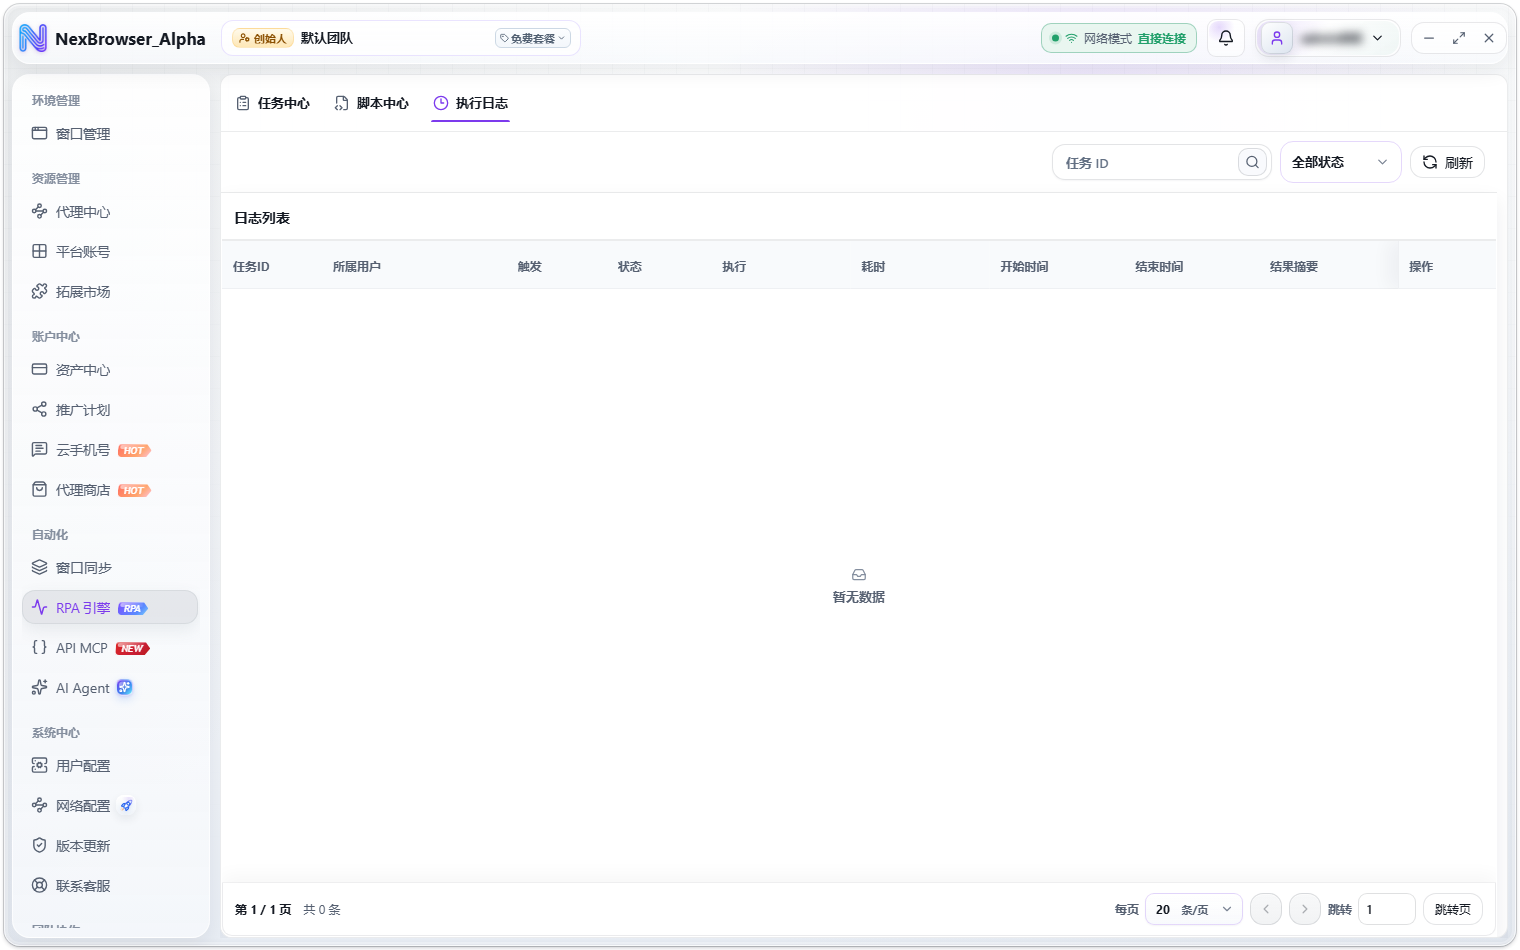
Task: Select the 执行日志 tab
Action: [x=471, y=103]
